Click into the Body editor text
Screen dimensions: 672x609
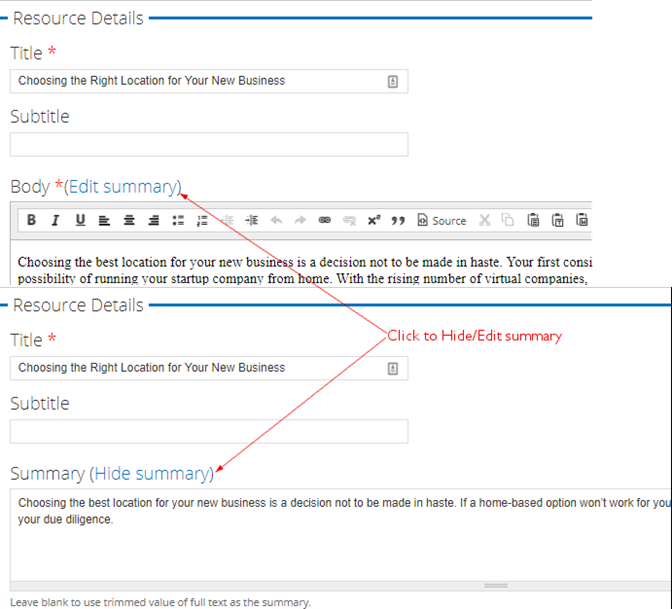302,264
